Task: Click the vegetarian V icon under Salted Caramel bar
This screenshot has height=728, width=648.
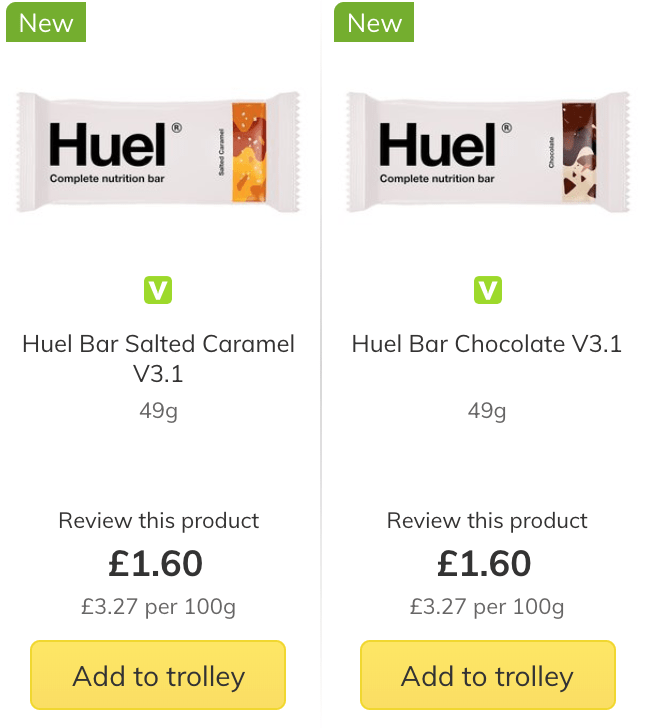Action: (158, 290)
